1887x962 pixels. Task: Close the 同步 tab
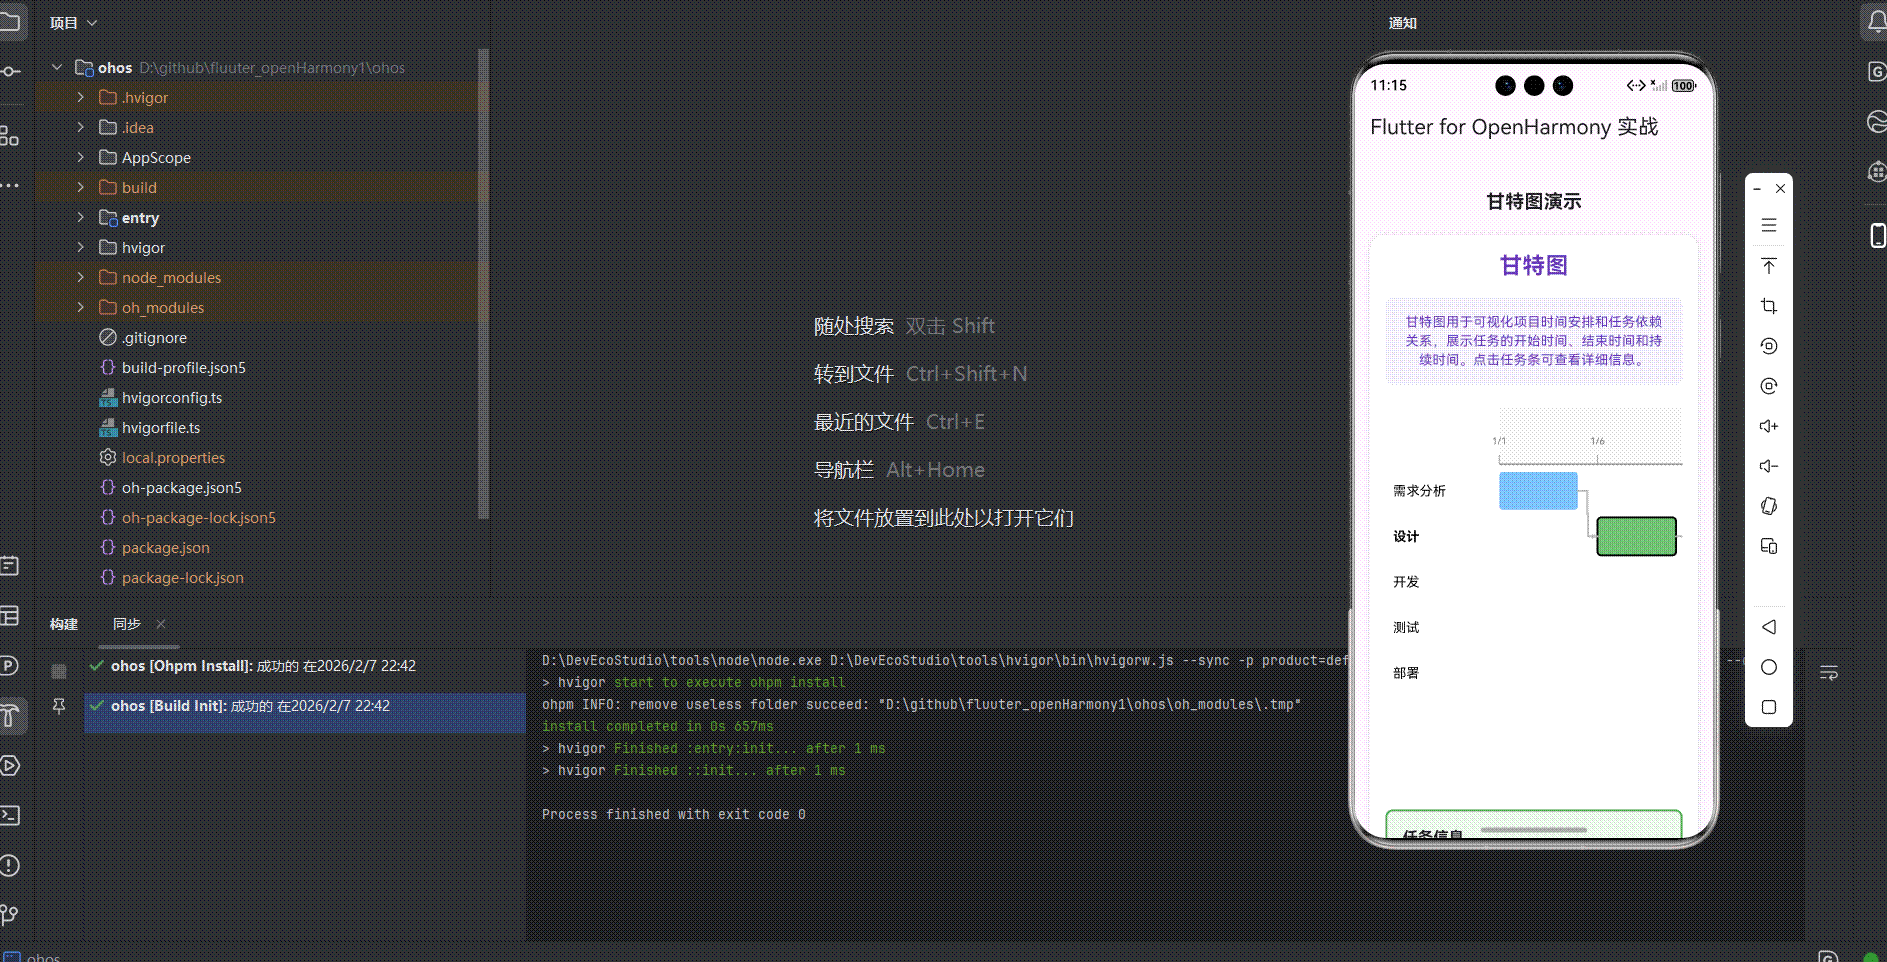coord(161,623)
